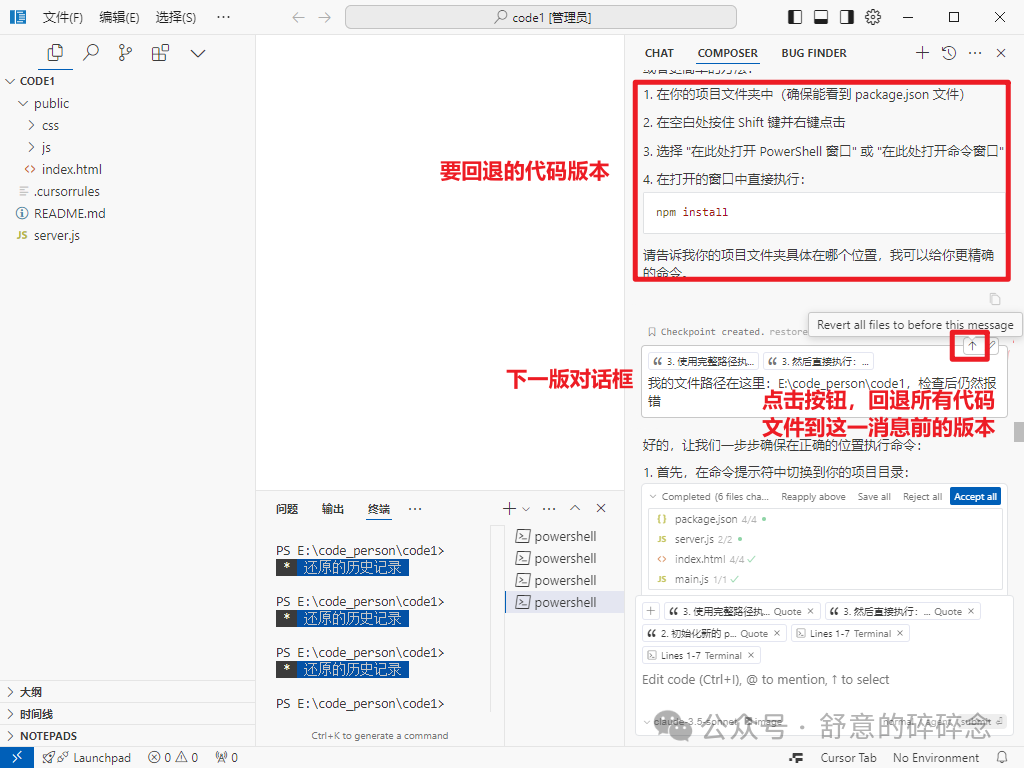Screen dimensions: 1024x768
Task: Show additional views chevron in activity bar
Action: coord(197,54)
